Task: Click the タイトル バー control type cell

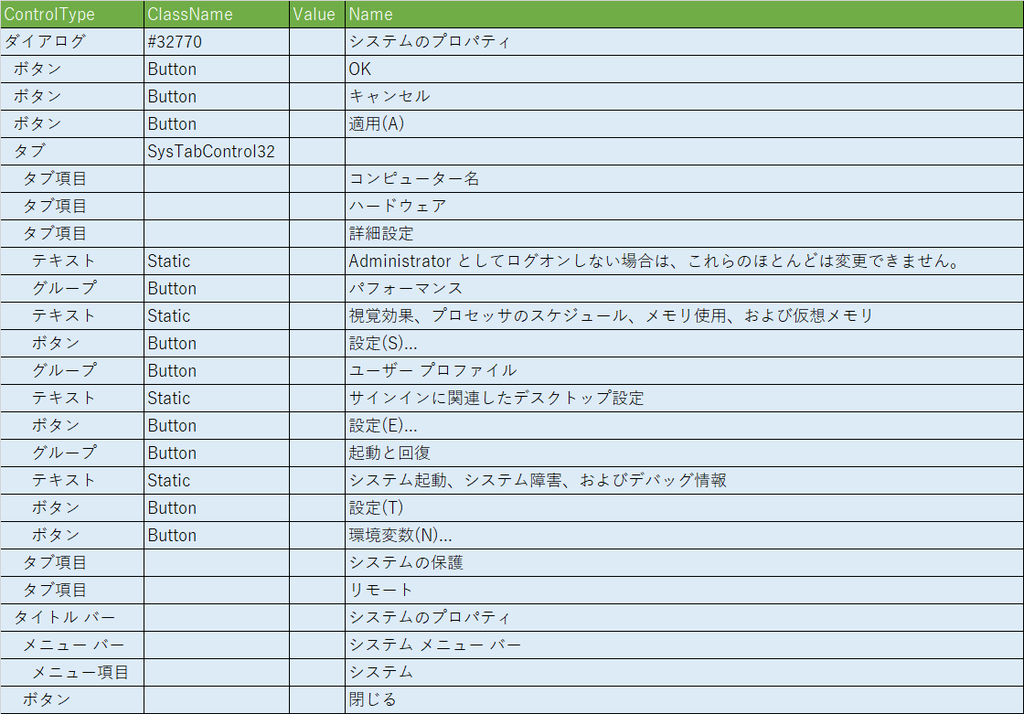Action: [72, 618]
